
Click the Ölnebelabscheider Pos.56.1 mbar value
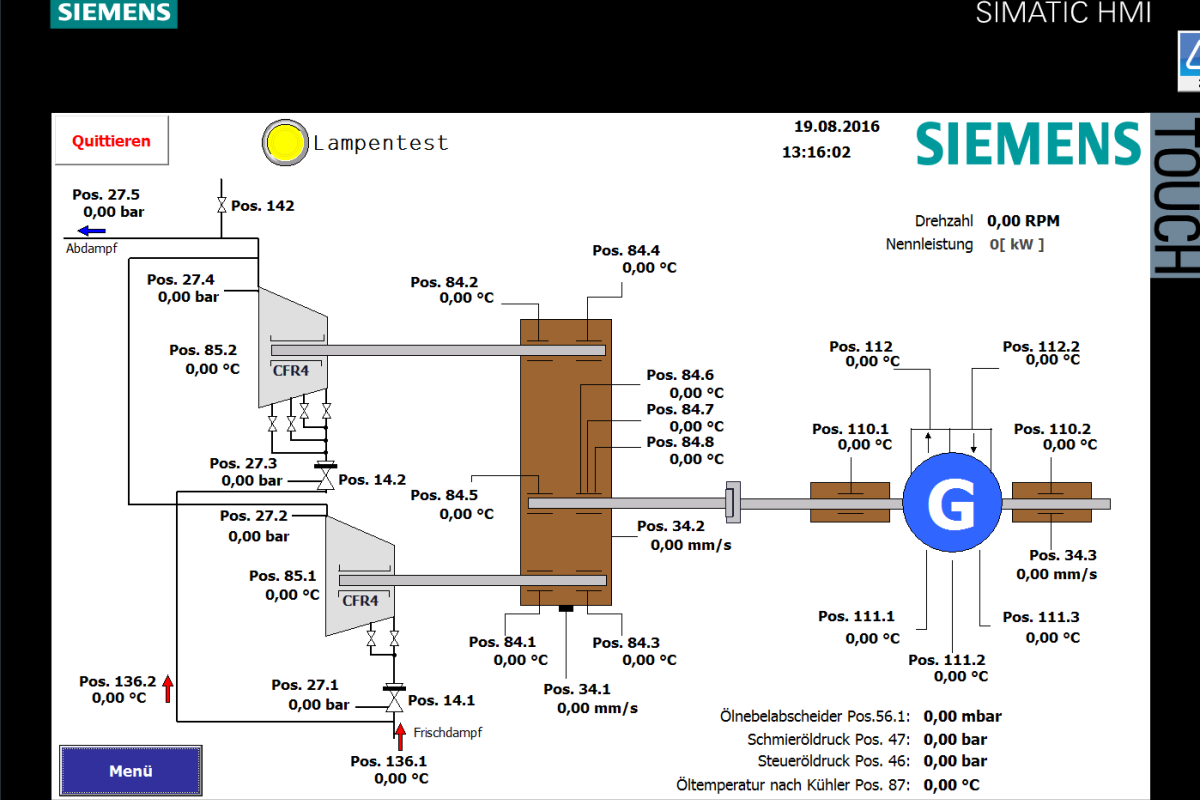click(x=962, y=716)
